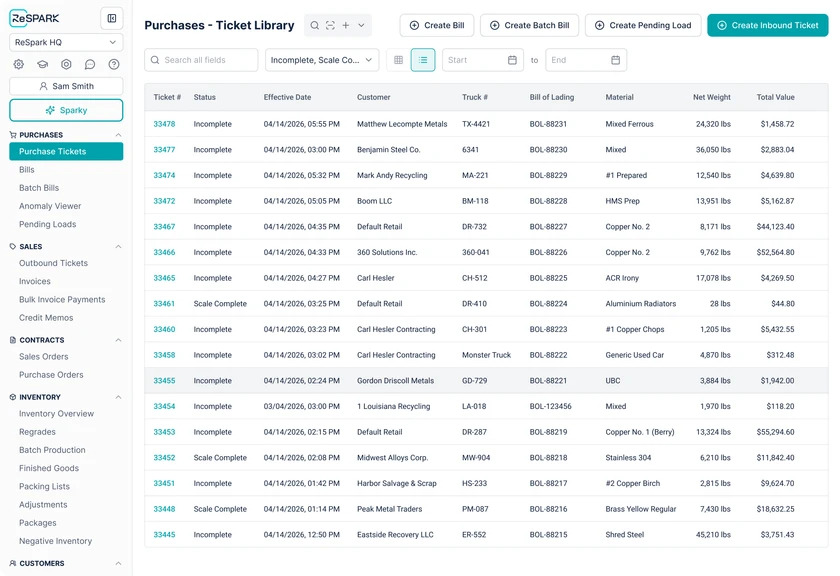Collapse the PURCHASES section
This screenshot has height=576, width=840.
tap(118, 135)
